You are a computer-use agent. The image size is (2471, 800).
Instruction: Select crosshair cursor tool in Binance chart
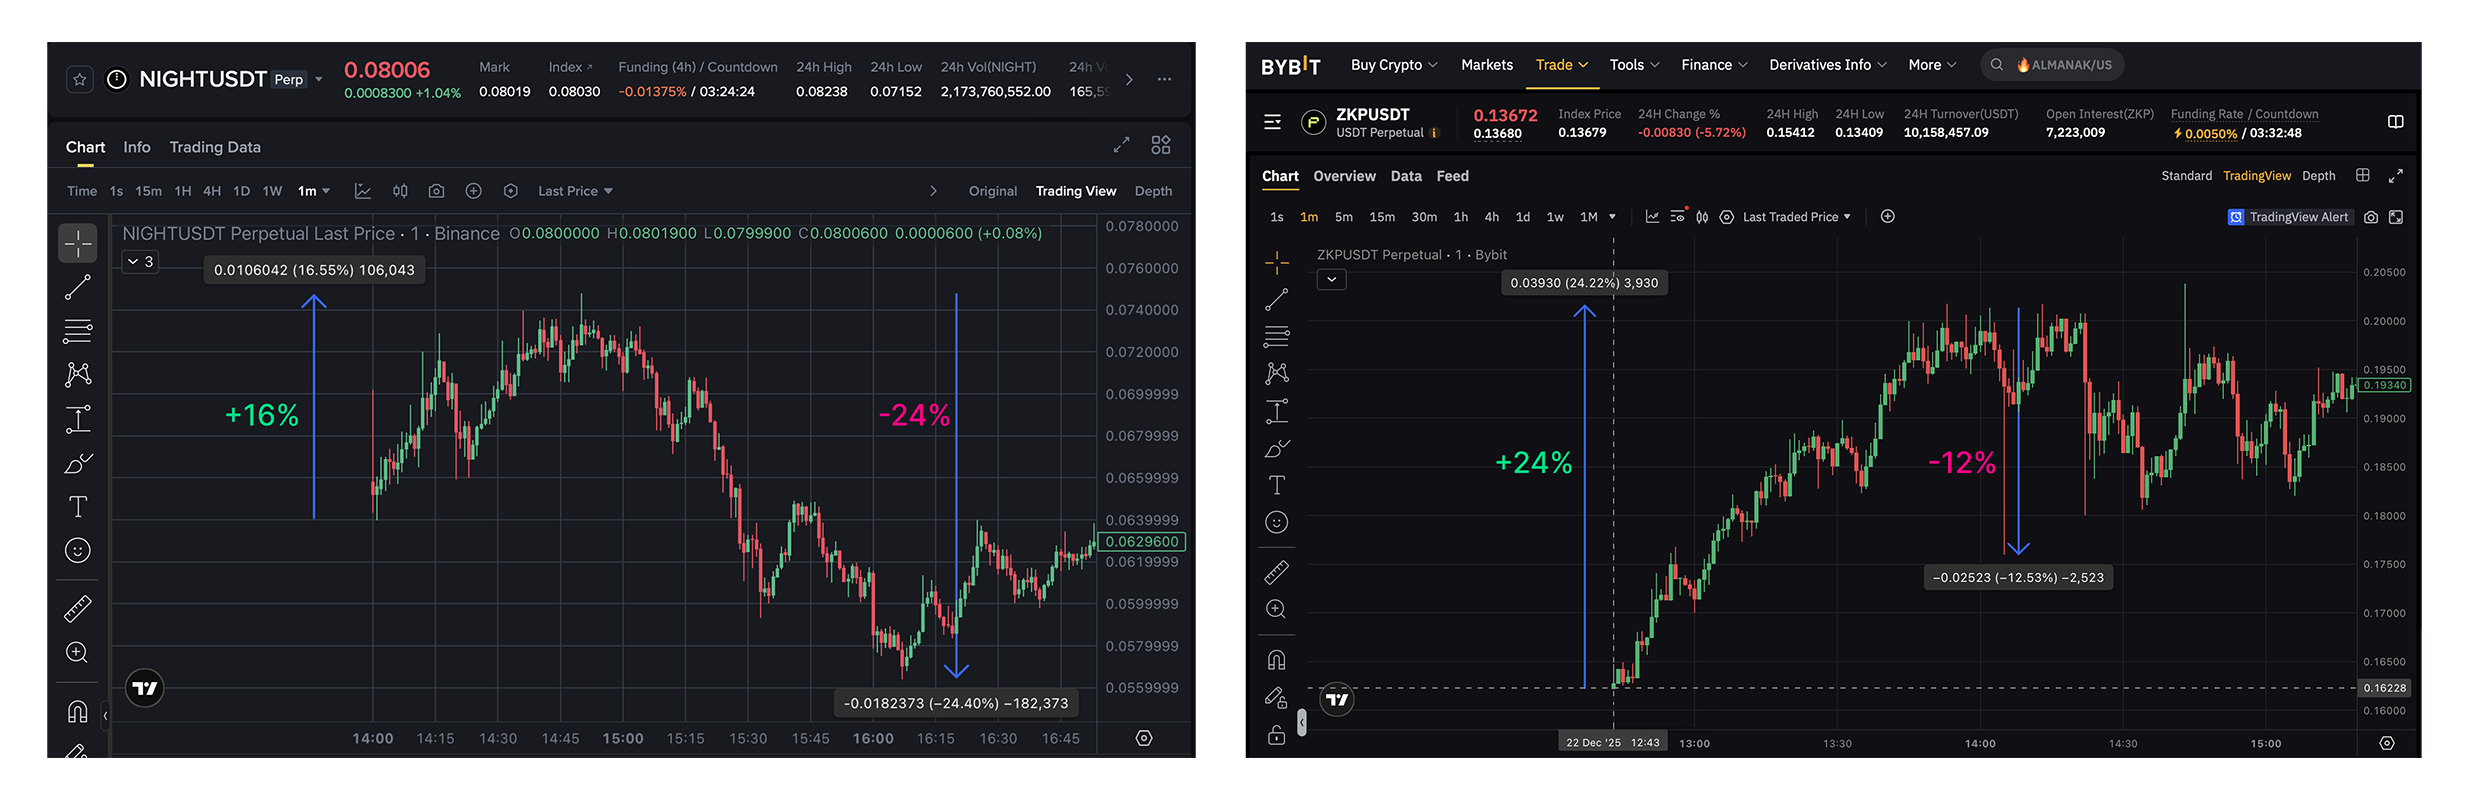click(78, 243)
